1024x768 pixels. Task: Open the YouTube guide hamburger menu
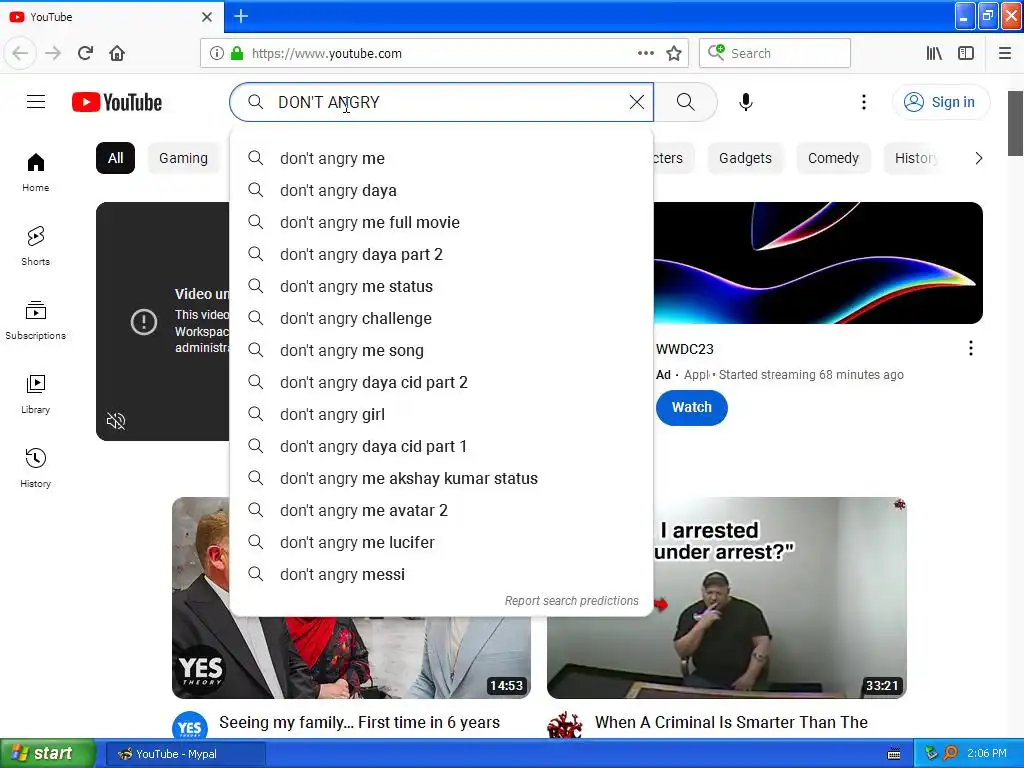[x=36, y=102]
